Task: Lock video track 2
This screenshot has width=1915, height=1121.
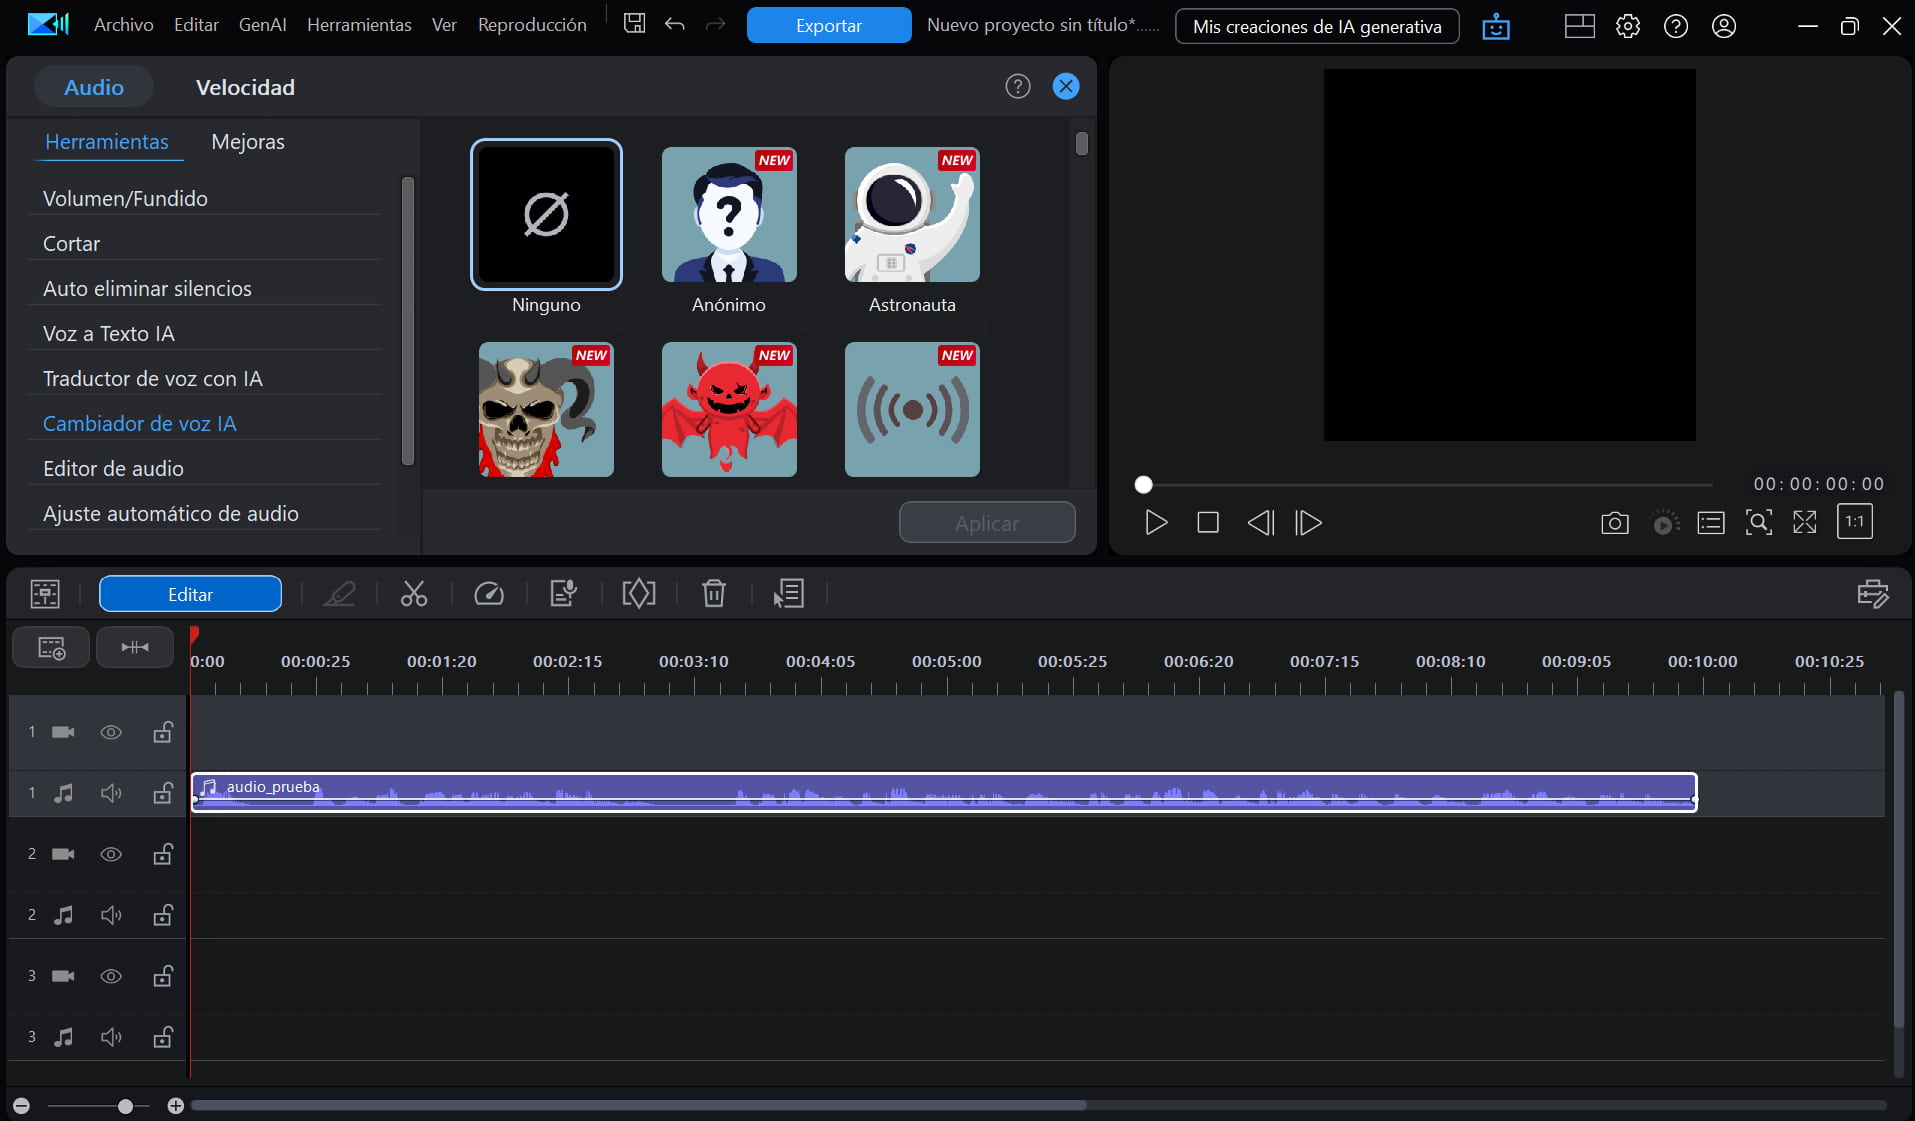Action: pyautogui.click(x=163, y=854)
